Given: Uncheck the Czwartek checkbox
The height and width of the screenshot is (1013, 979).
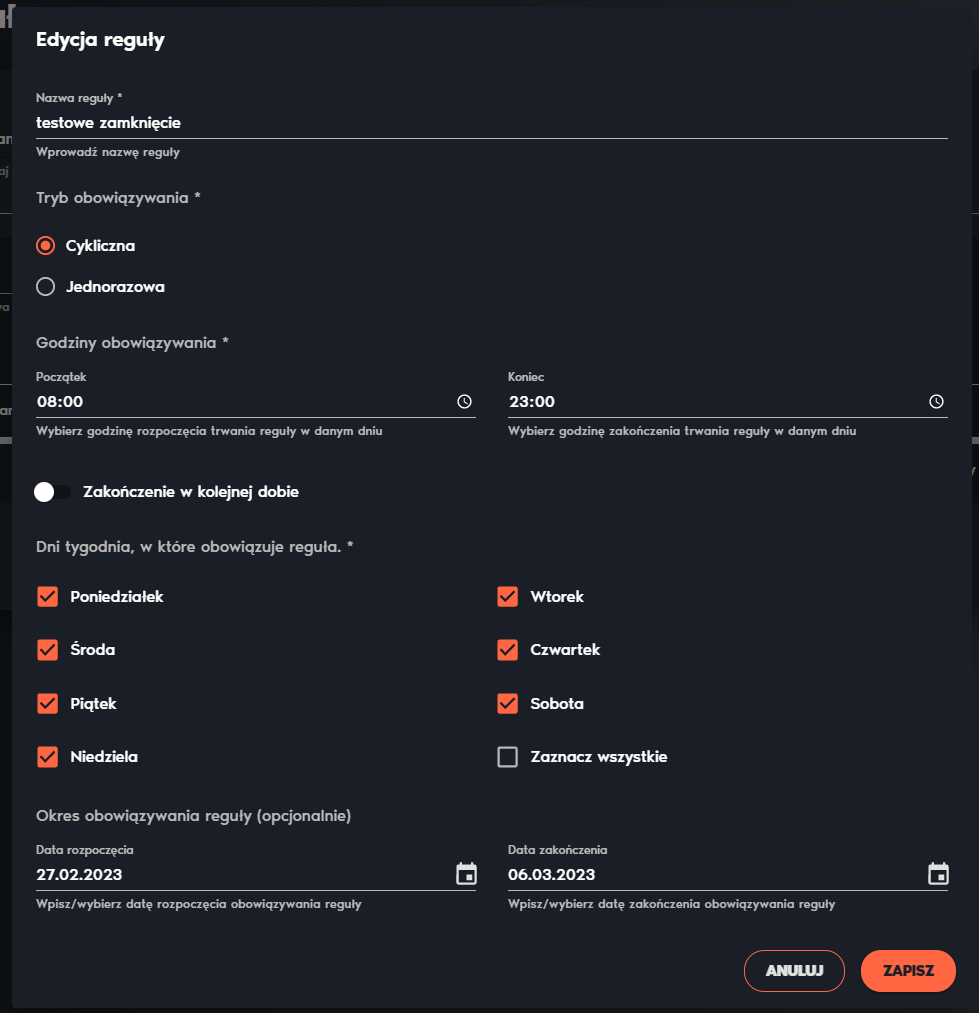Looking at the screenshot, I should click(507, 650).
